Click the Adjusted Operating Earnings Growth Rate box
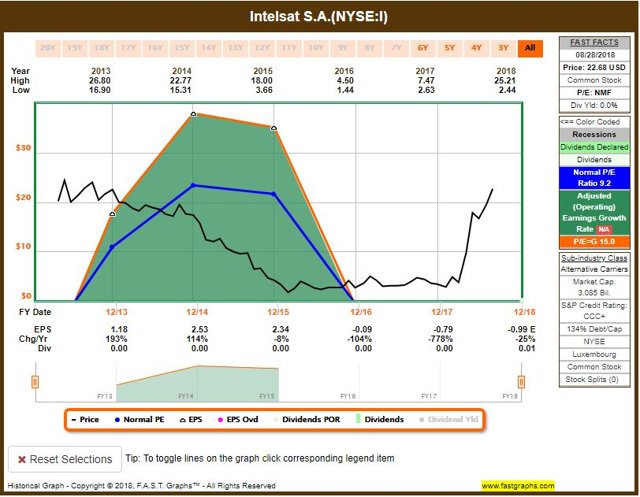This screenshot has height=497, width=640. click(x=594, y=213)
